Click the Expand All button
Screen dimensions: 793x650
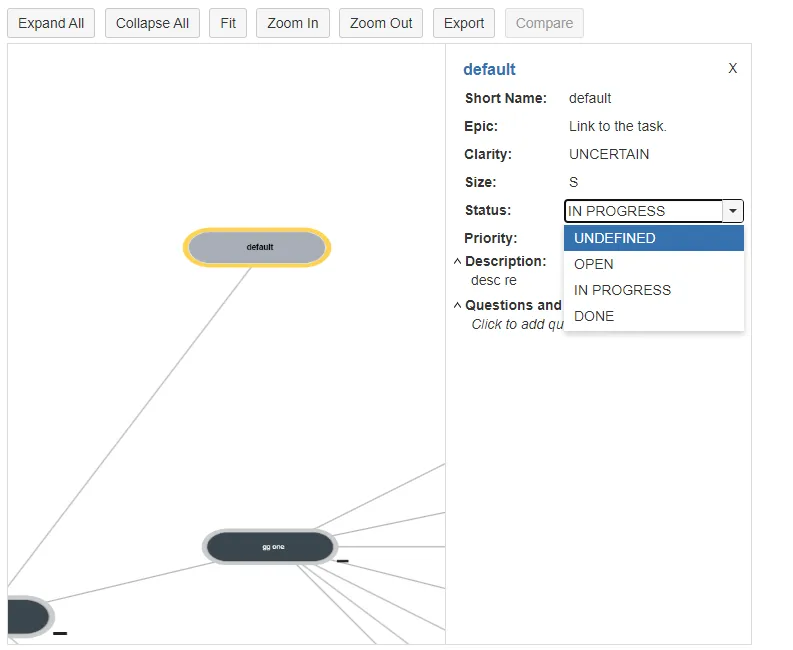pyautogui.click(x=51, y=23)
